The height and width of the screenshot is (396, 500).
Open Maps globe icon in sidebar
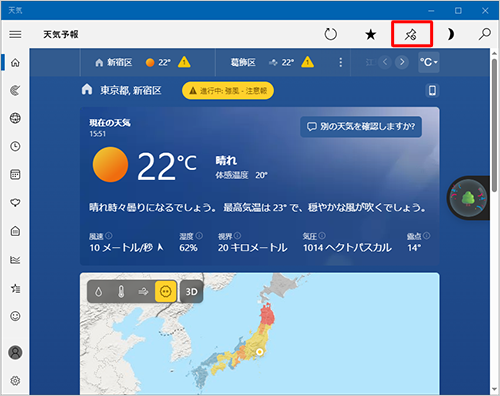coord(15,118)
